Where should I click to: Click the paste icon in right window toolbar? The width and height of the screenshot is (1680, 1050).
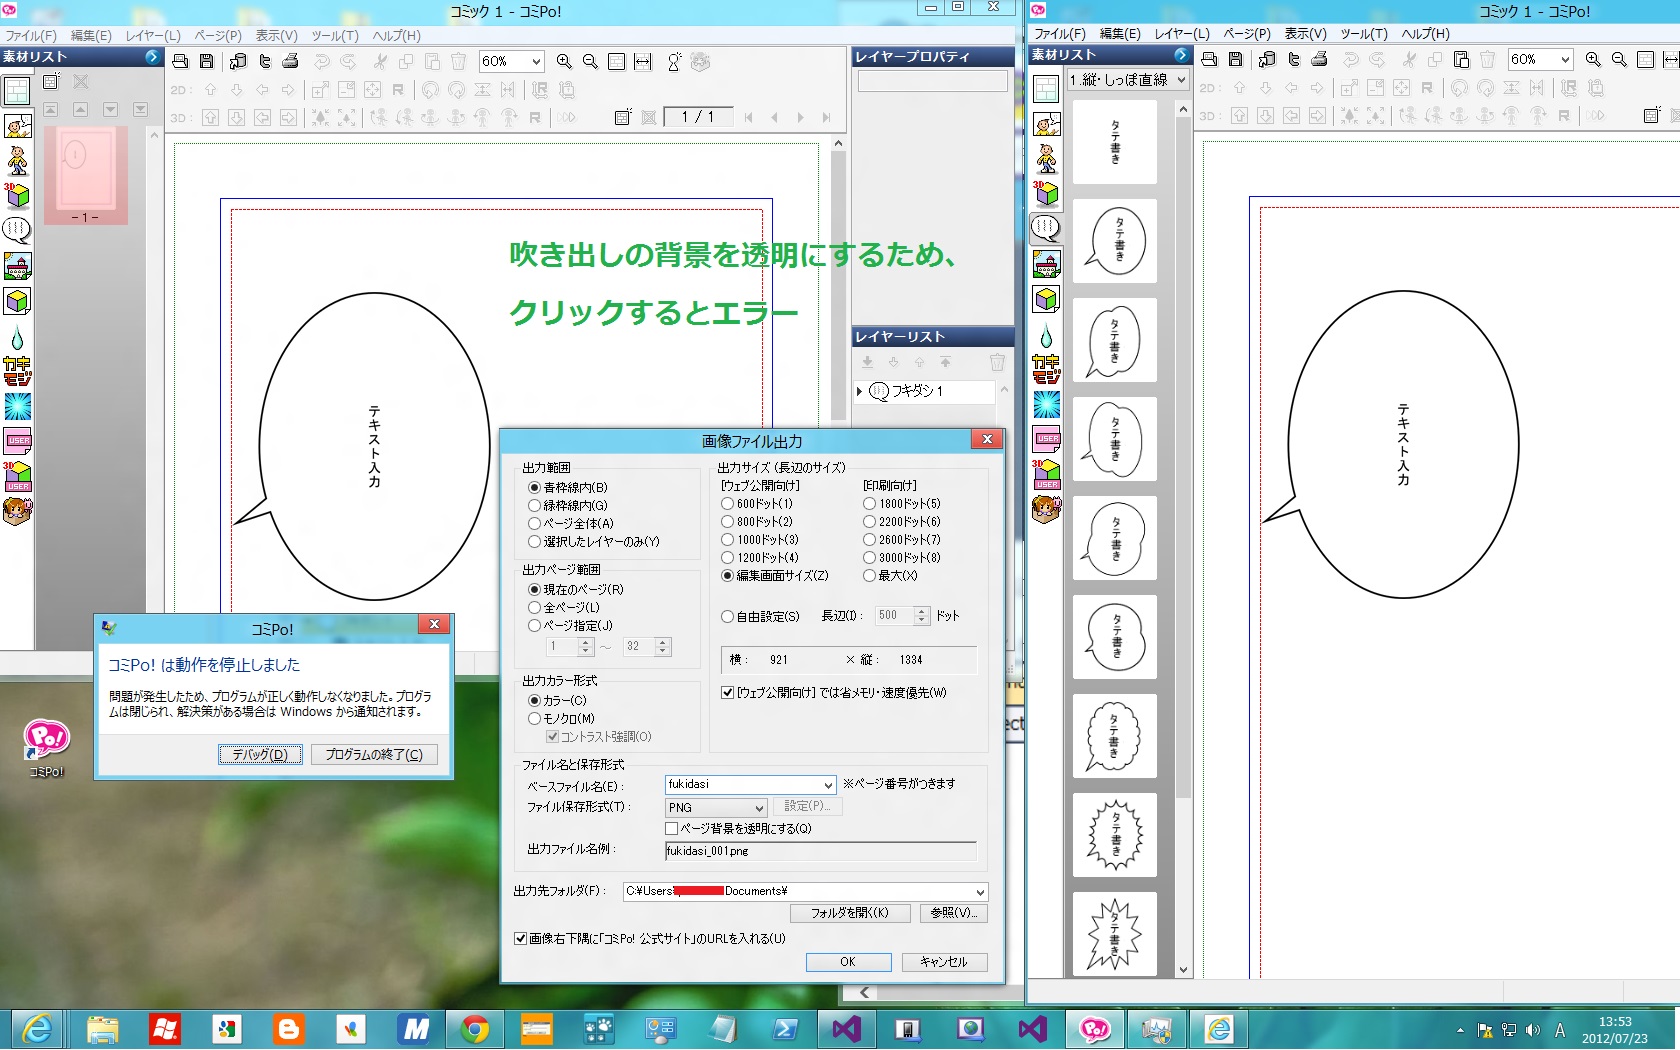(1461, 60)
